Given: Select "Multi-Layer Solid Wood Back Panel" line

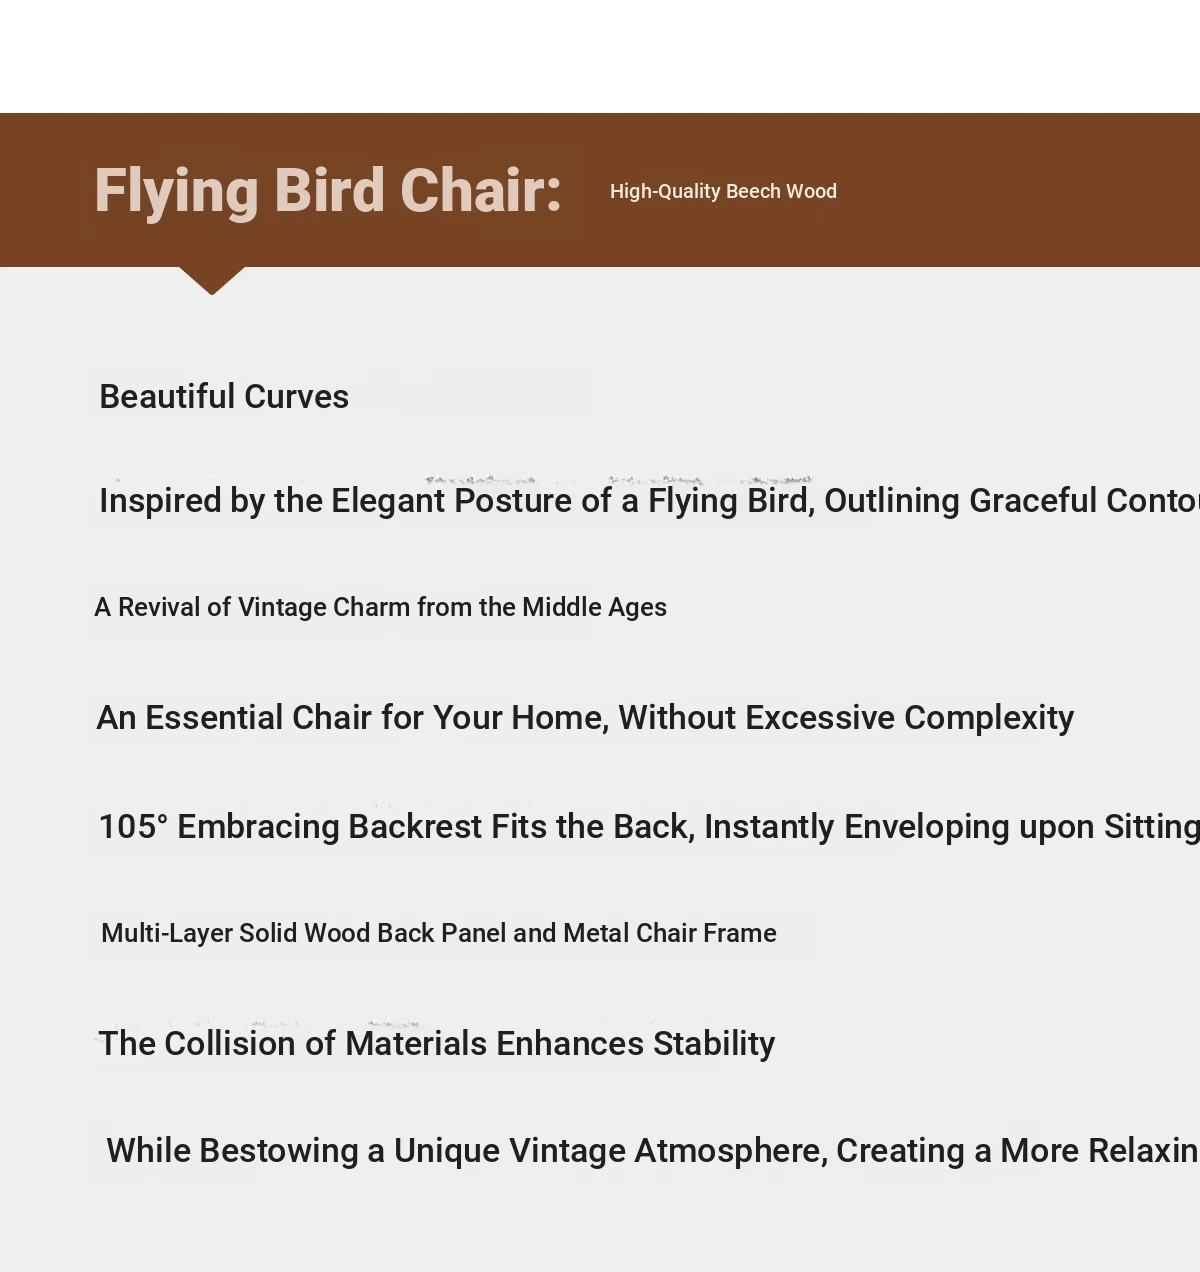Looking at the screenshot, I should [439, 933].
